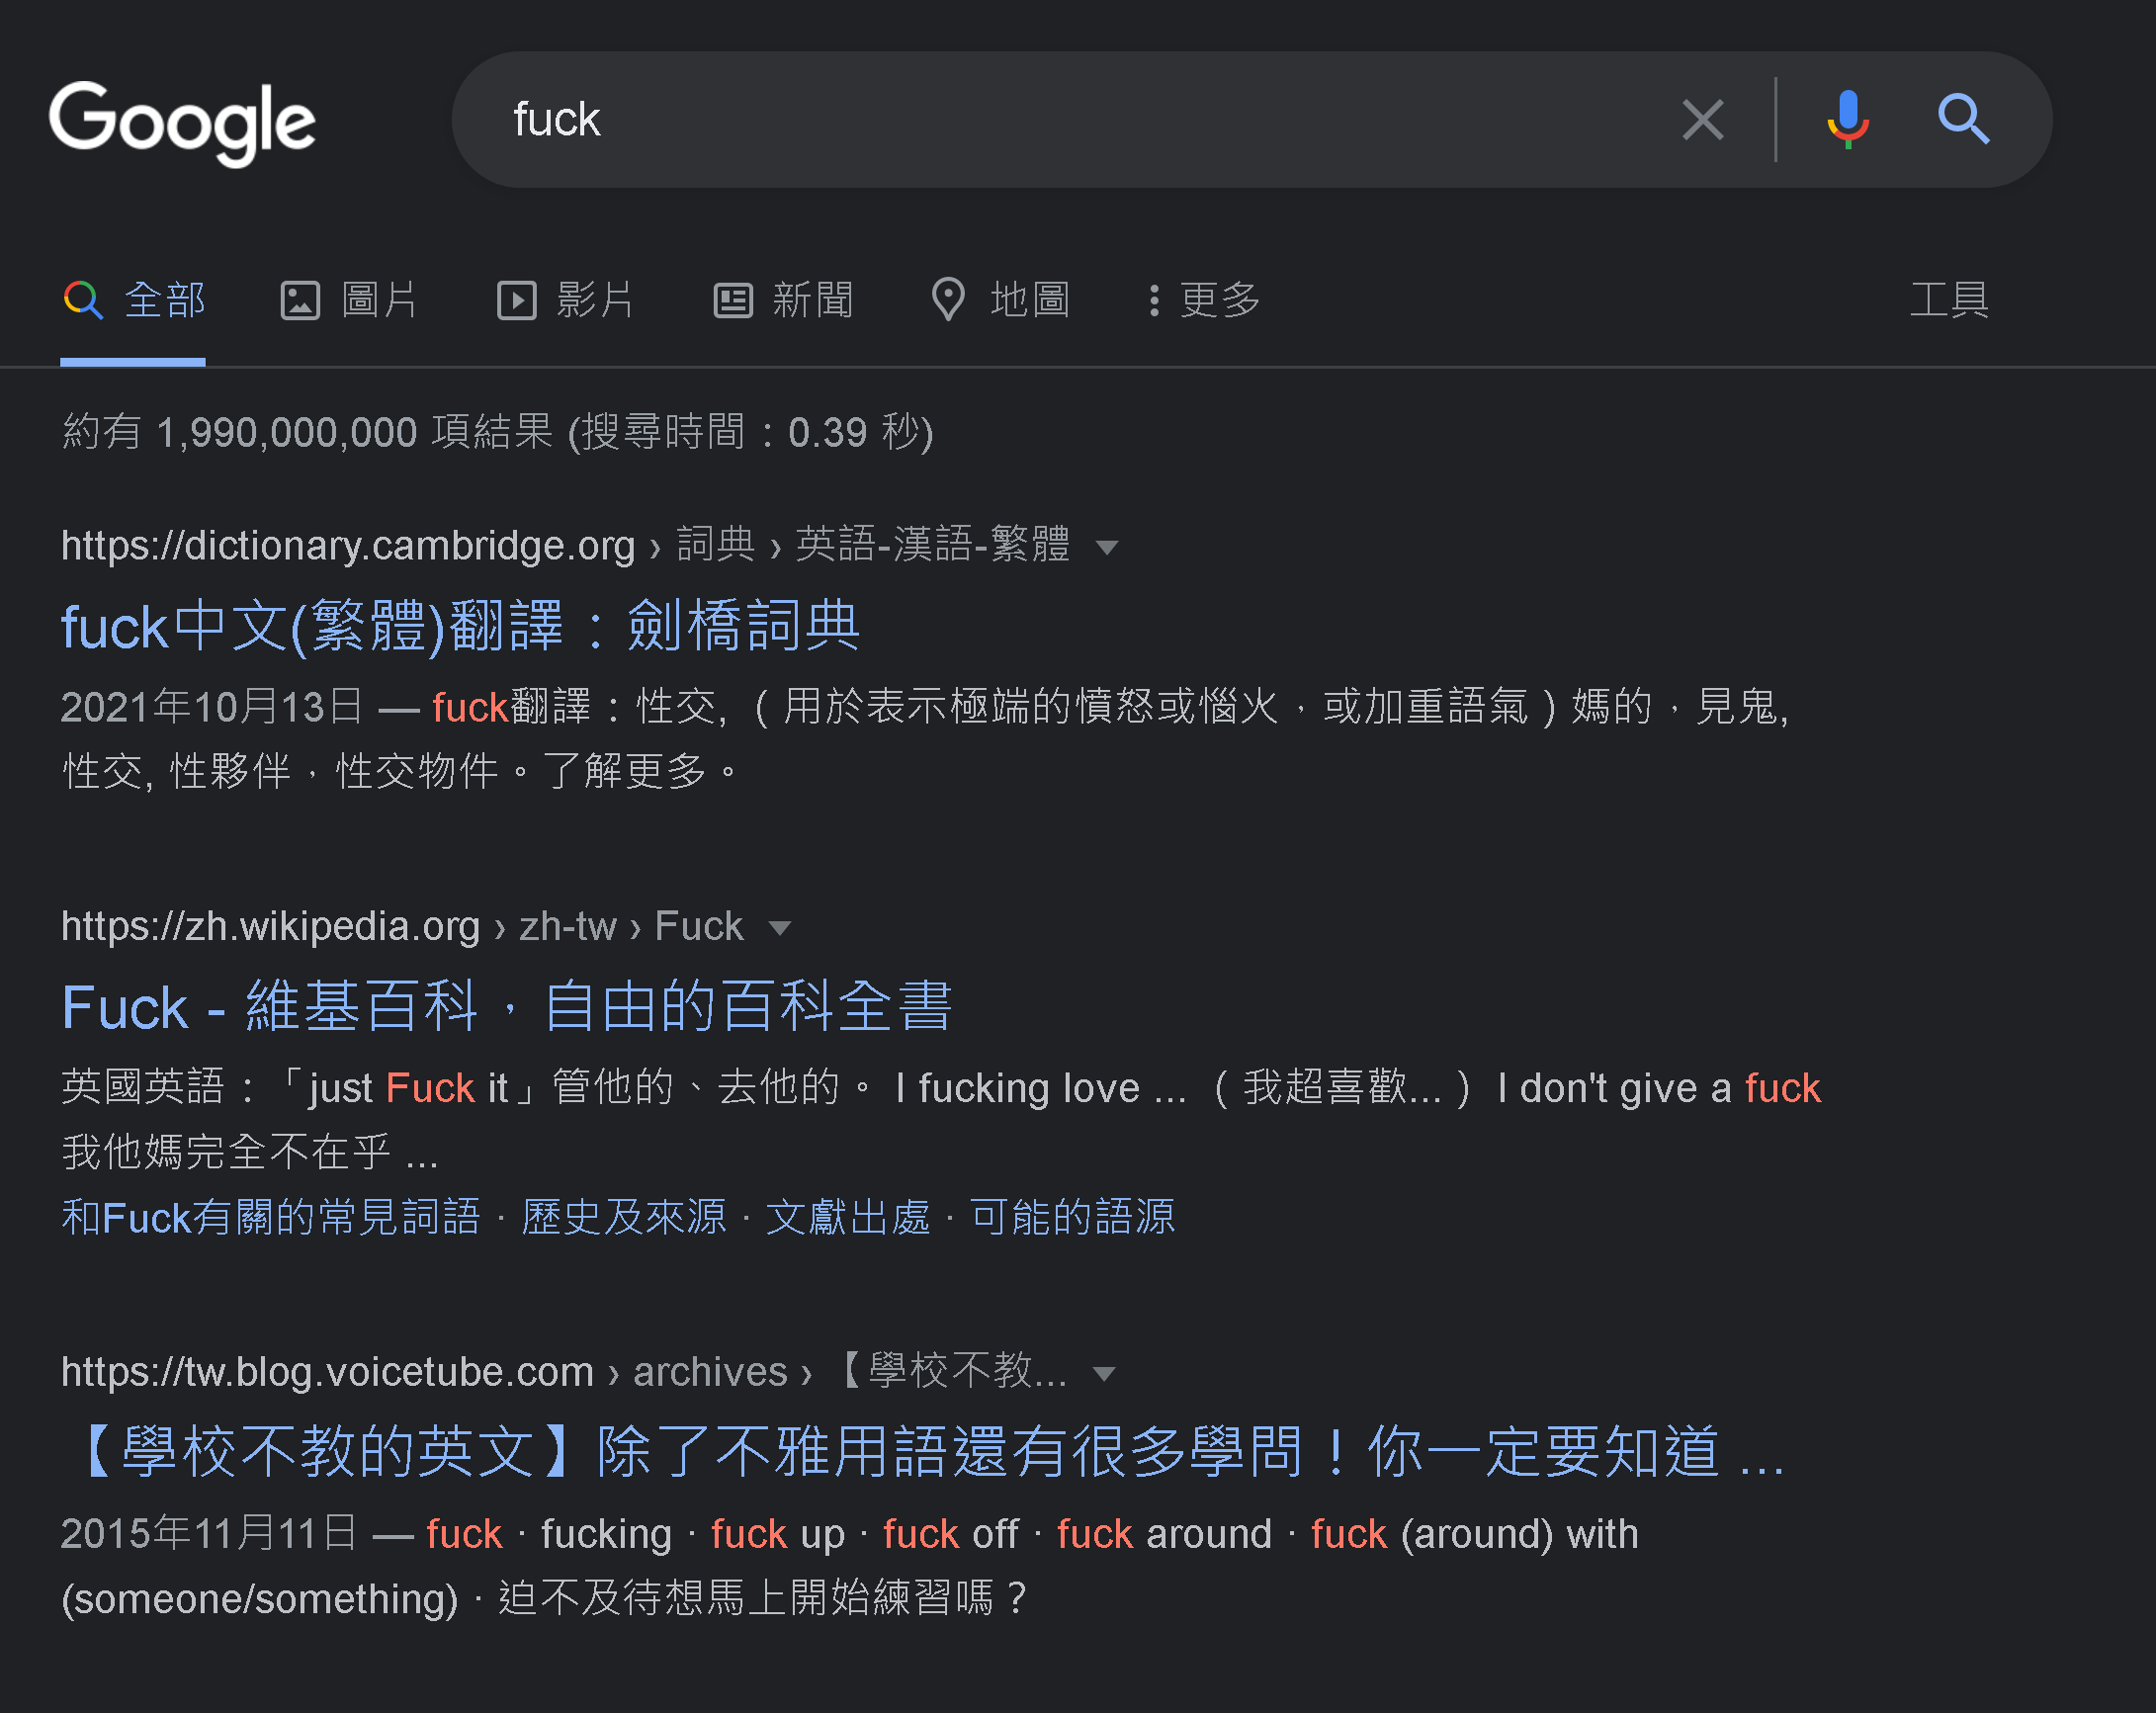Open the 更多 menu
This screenshot has width=2156, height=1713.
pyautogui.click(x=1204, y=300)
